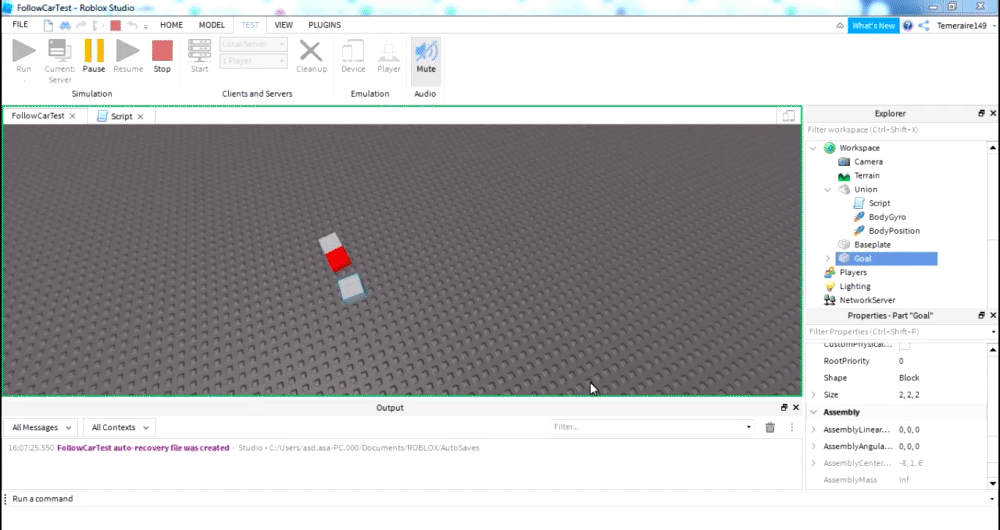This screenshot has height=530, width=1000.
Task: Click the share icon near username
Action: (x=924, y=26)
